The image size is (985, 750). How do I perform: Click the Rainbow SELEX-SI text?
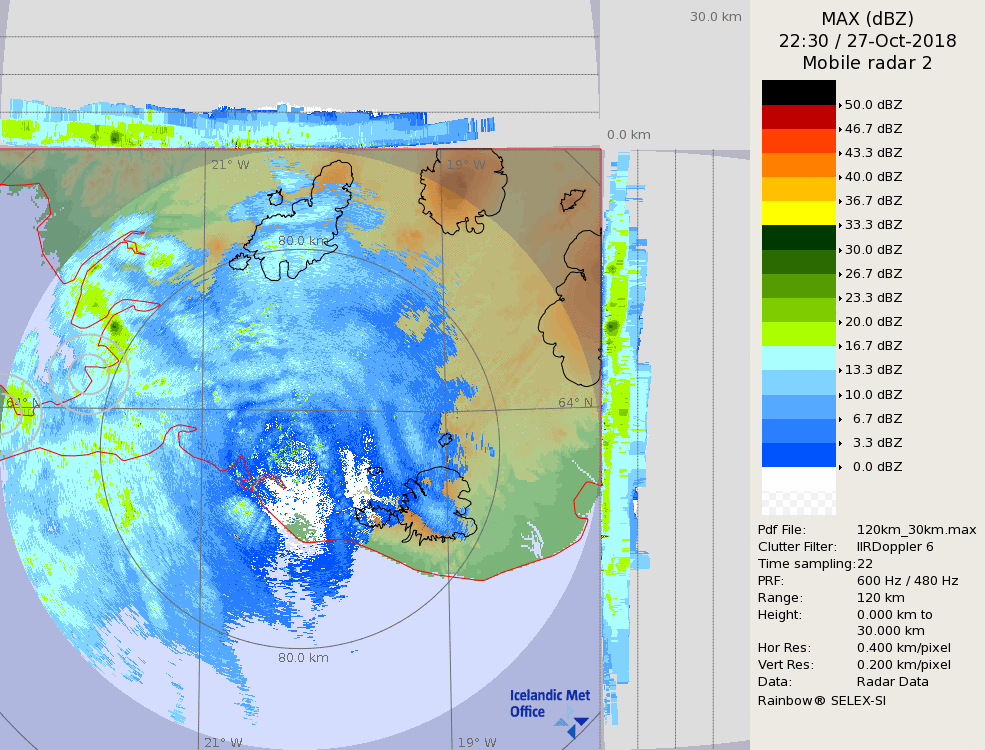821,700
